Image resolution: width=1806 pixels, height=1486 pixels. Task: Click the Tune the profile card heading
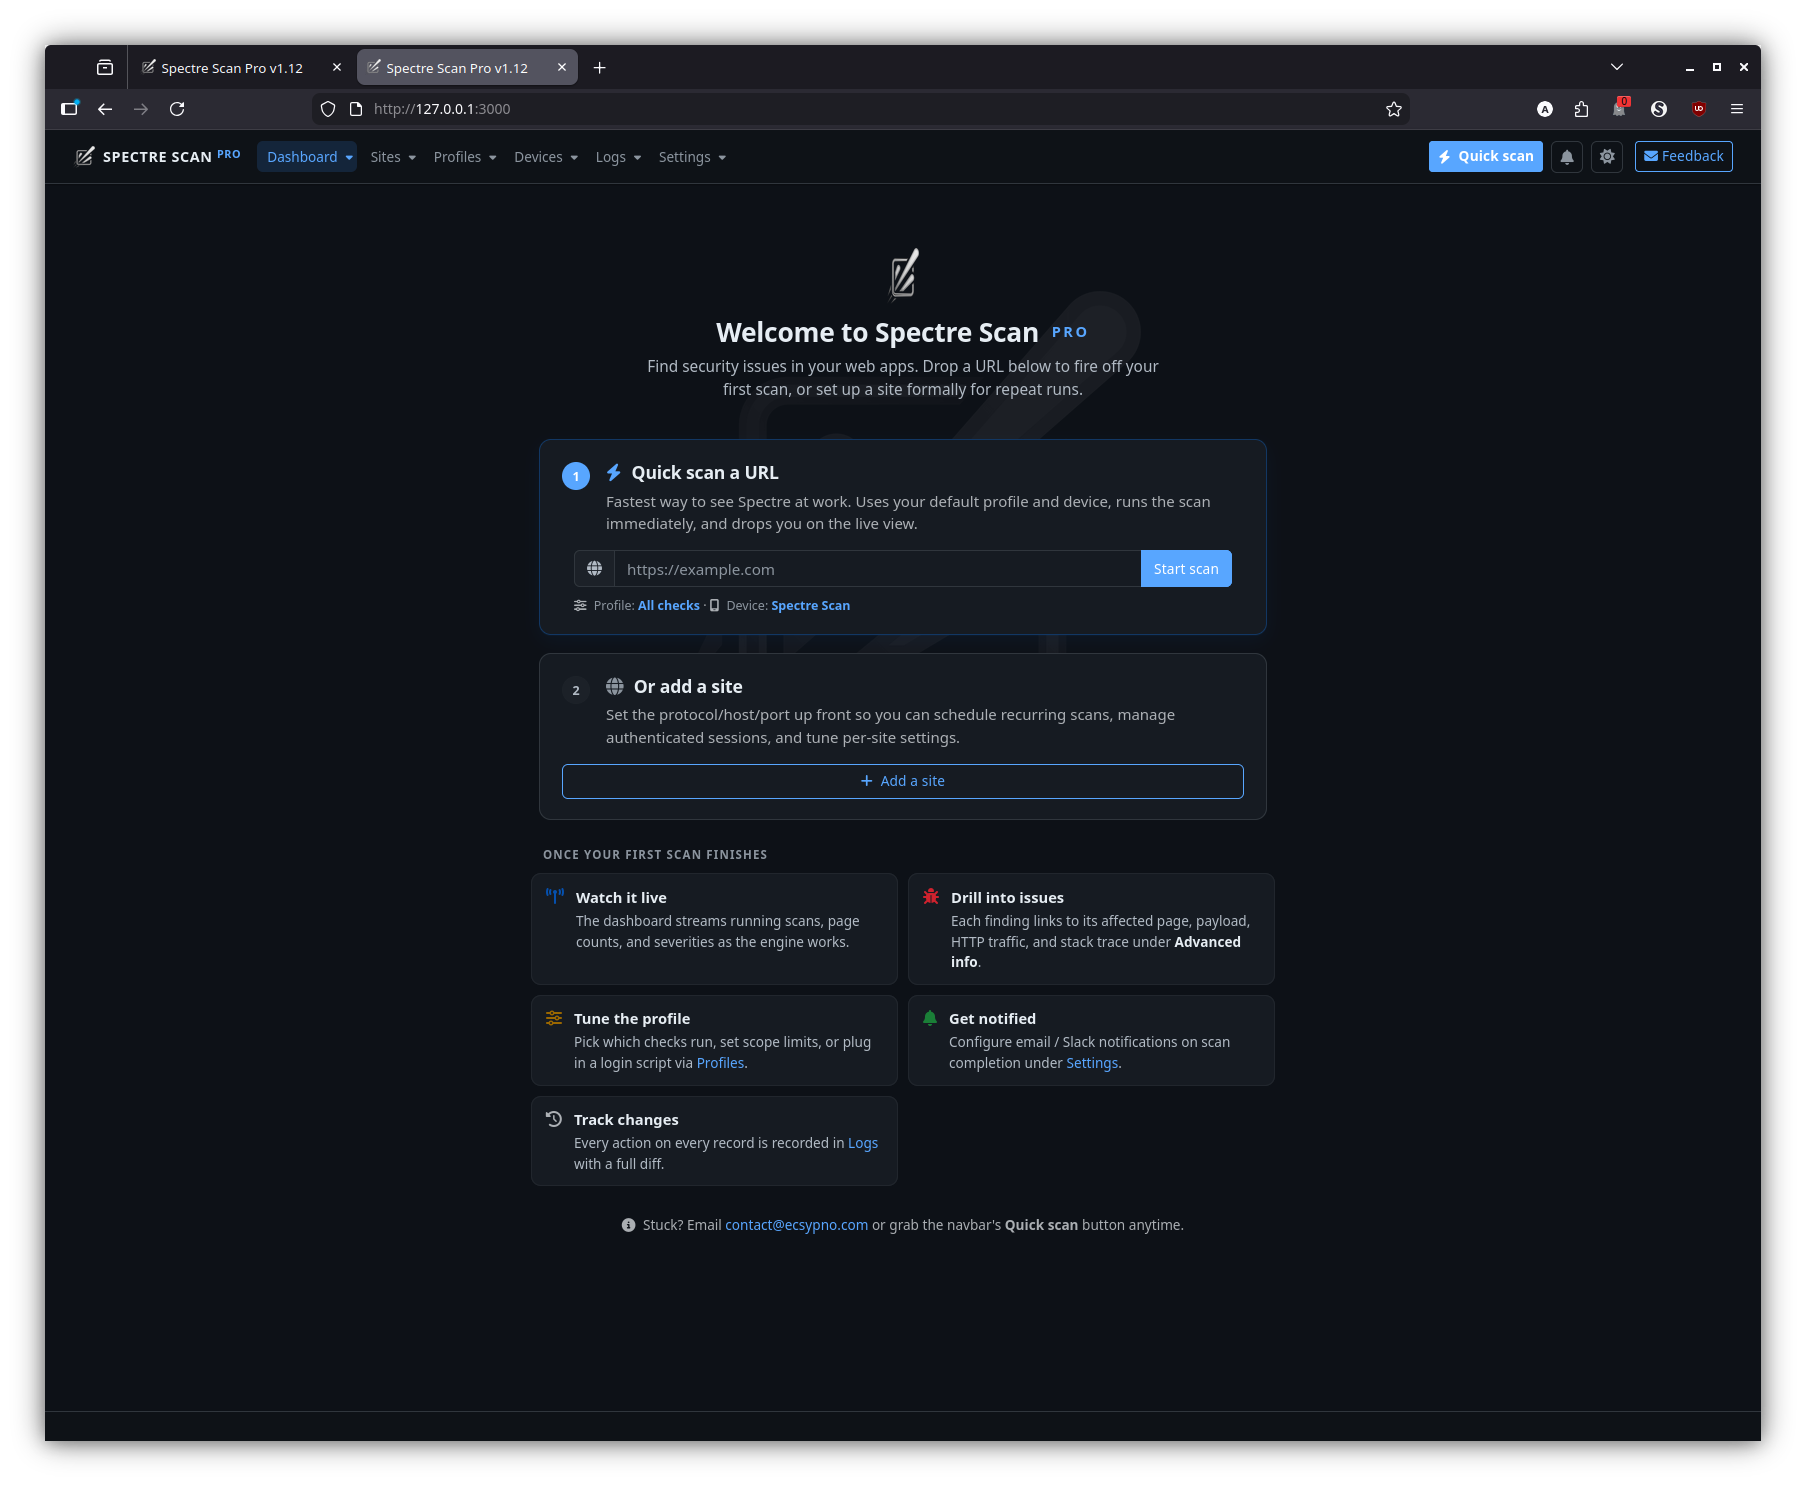point(632,1019)
